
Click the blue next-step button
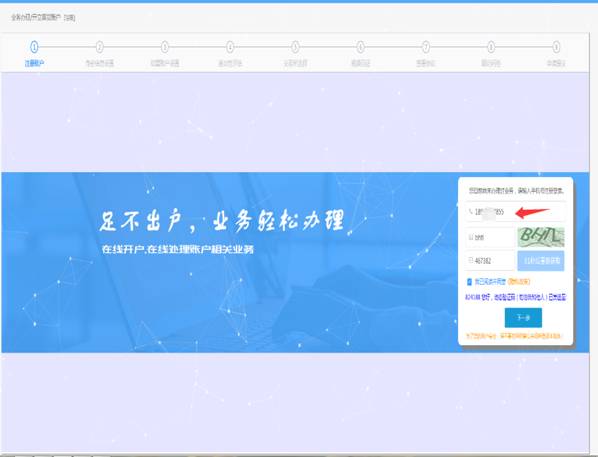[523, 318]
